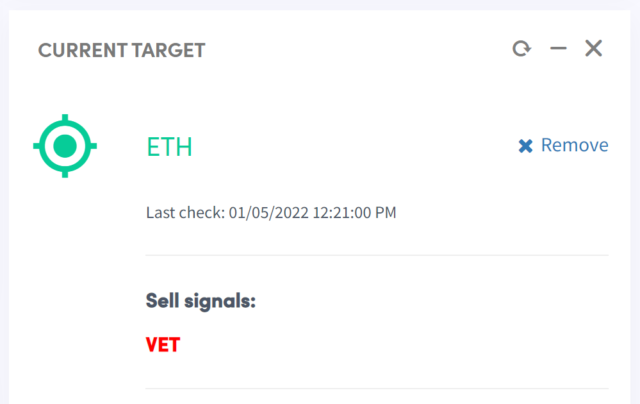The image size is (640, 404).
Task: Click the top tick of the crosshair icon
Action: [65, 118]
